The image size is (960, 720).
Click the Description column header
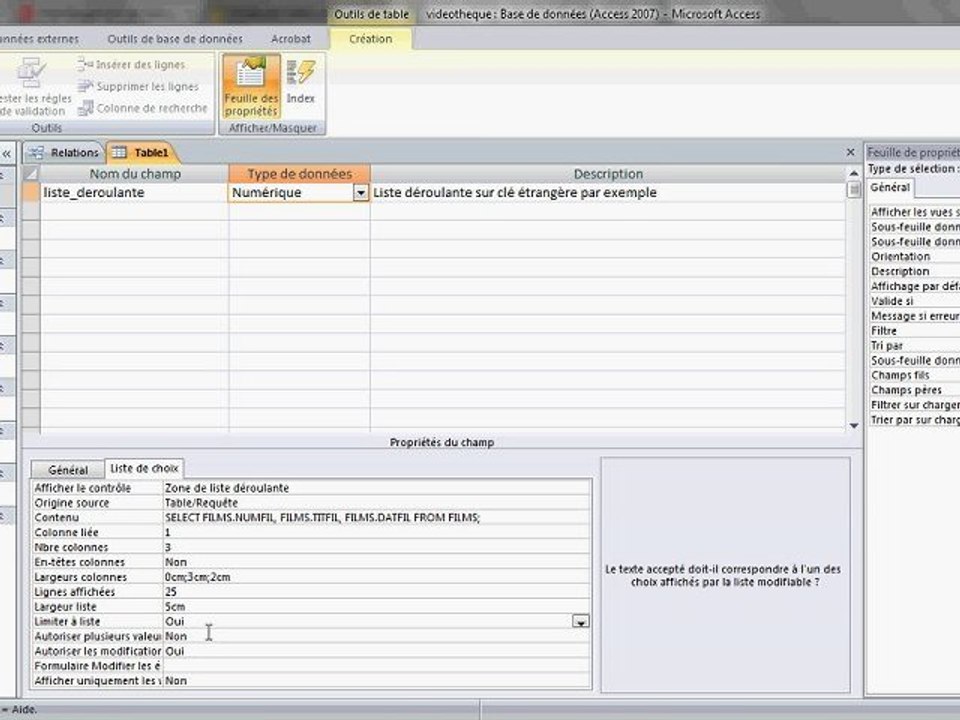click(x=608, y=174)
